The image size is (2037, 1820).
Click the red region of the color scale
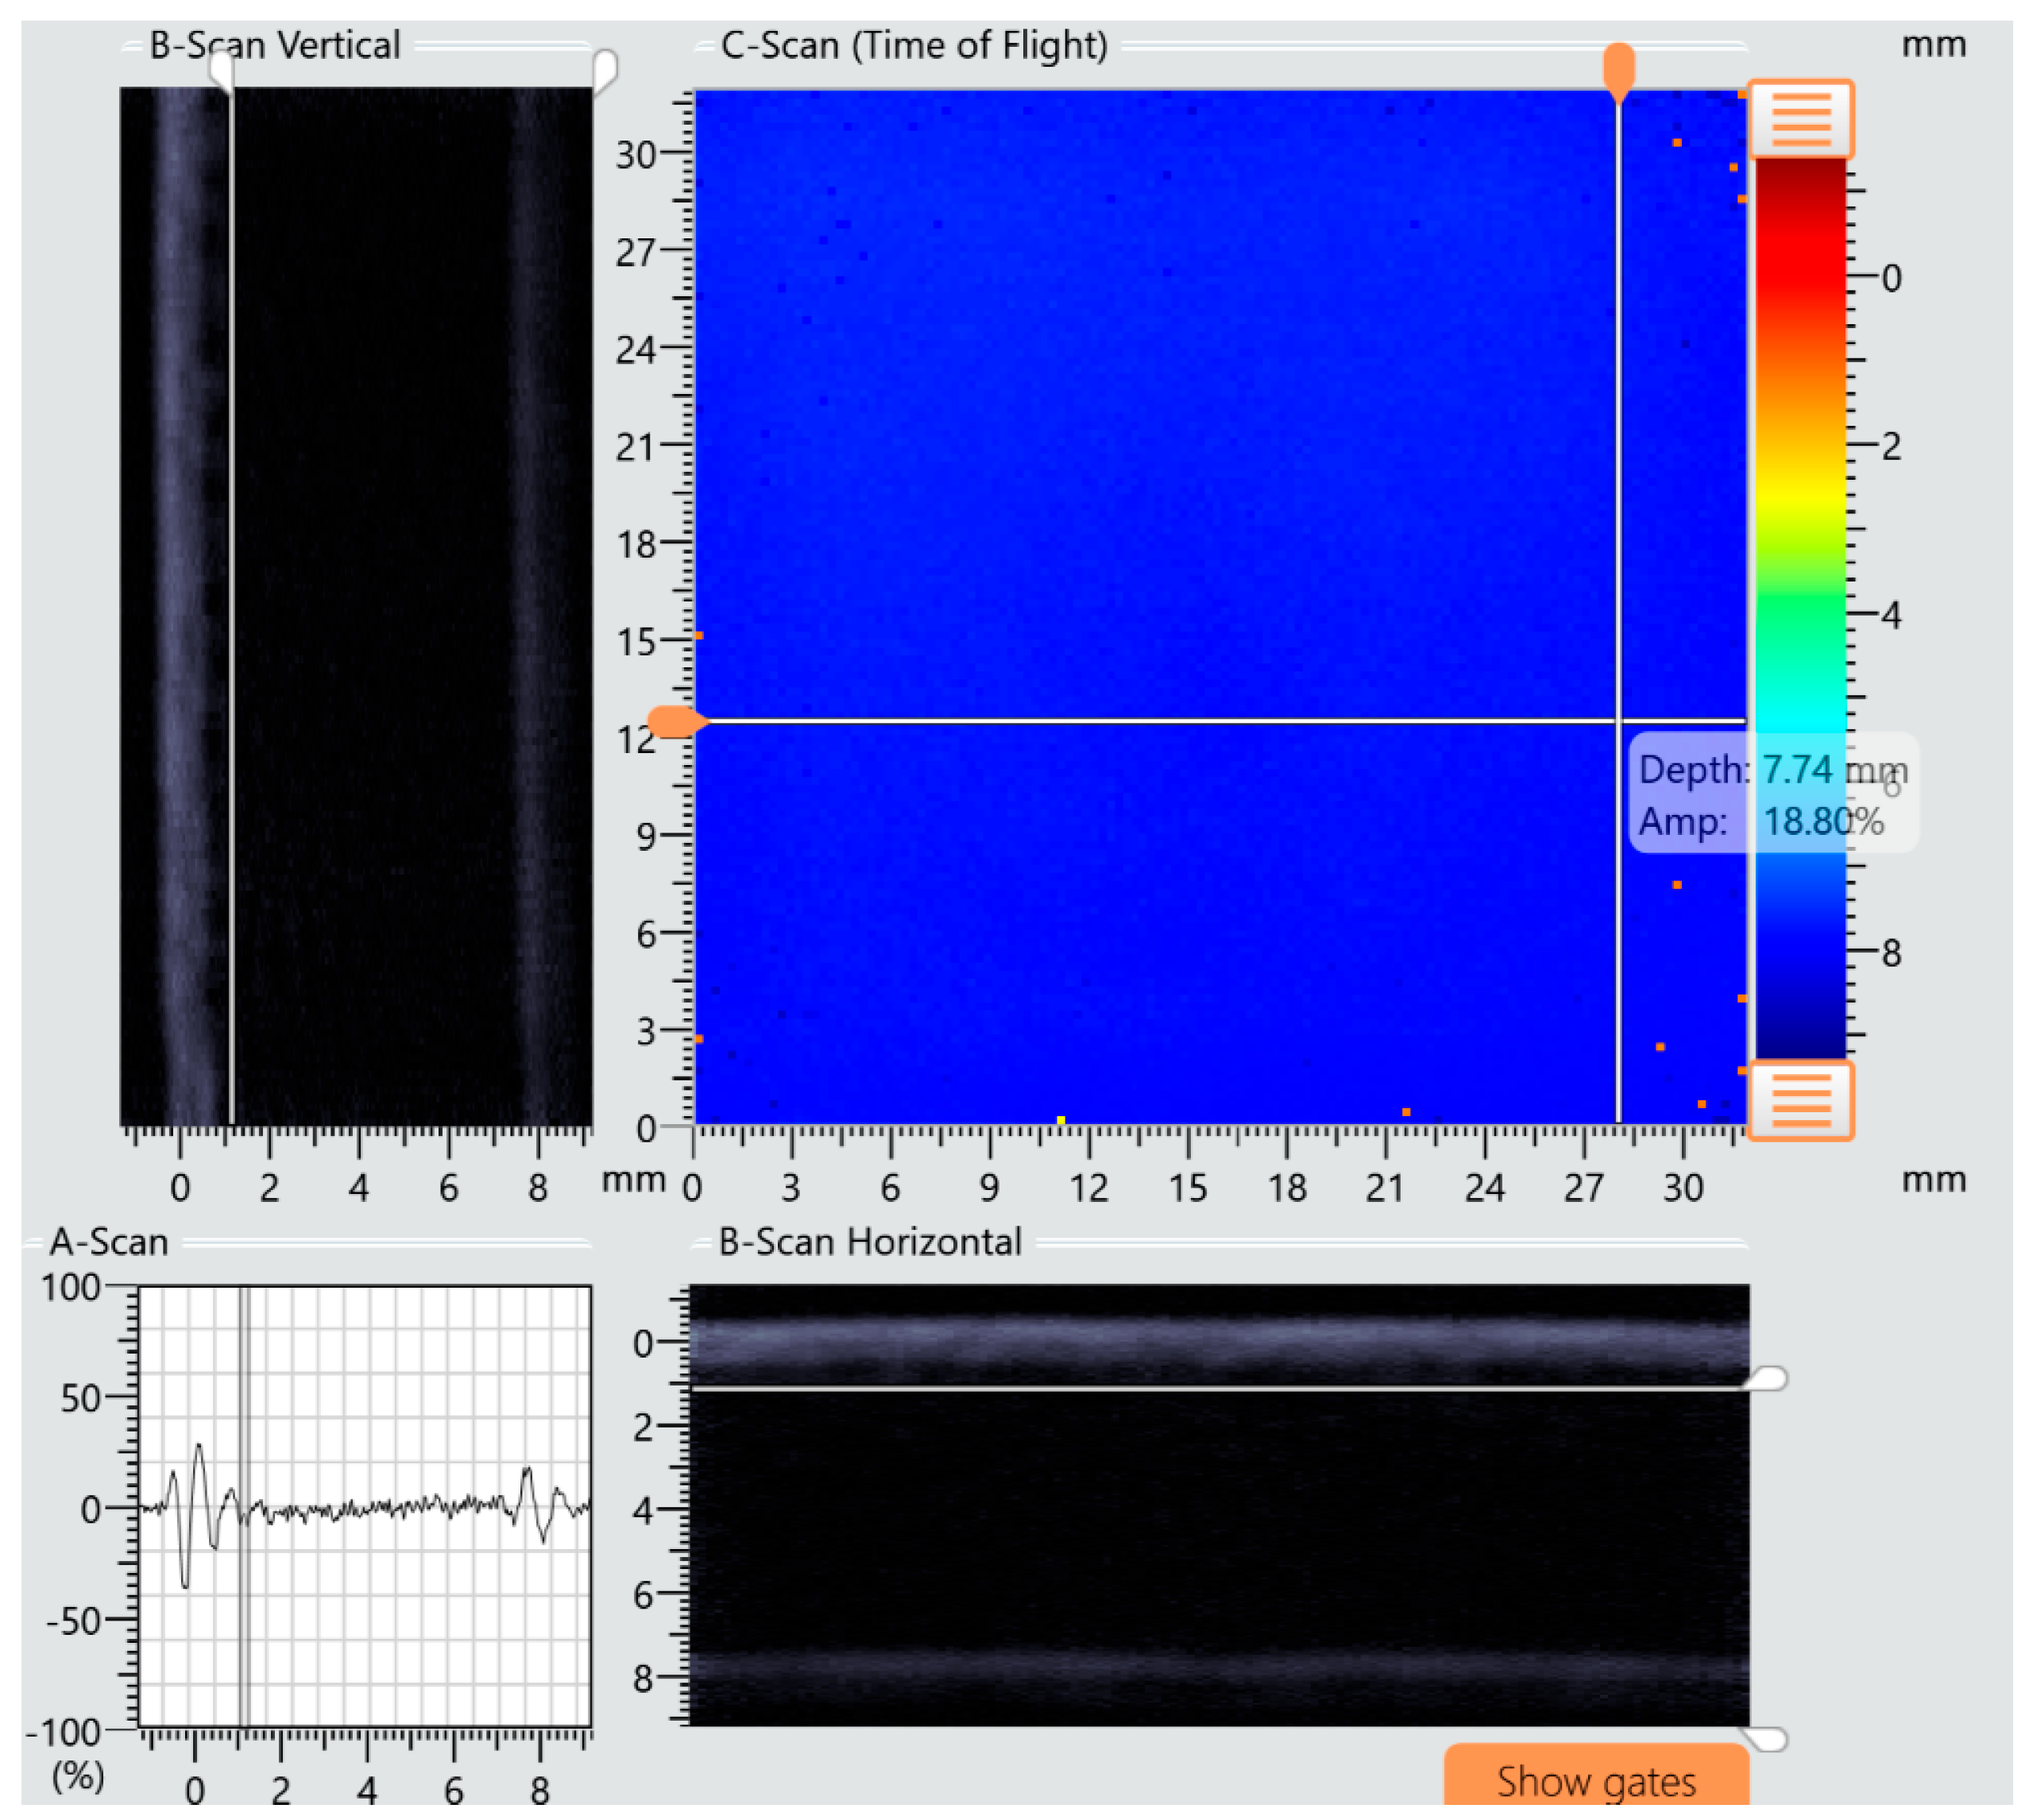click(x=1800, y=250)
